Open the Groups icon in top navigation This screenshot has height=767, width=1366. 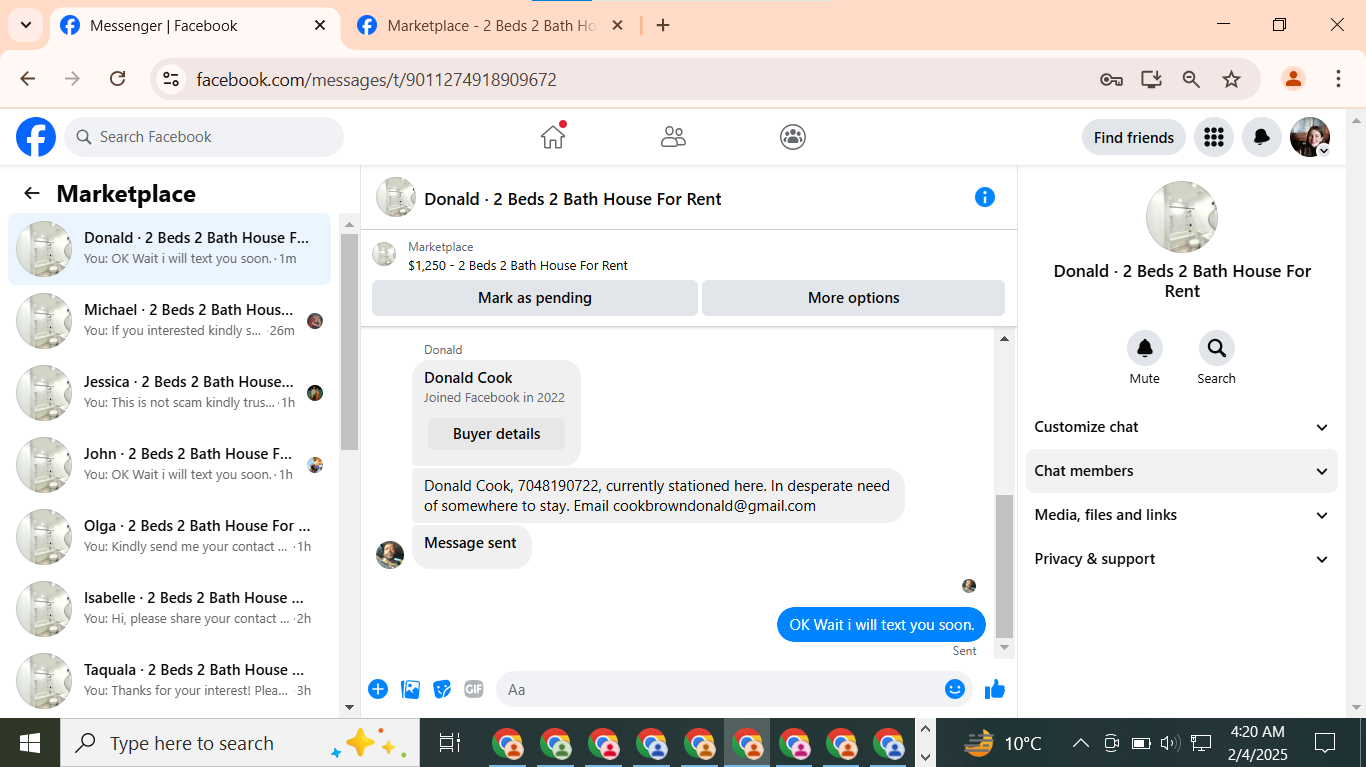(793, 137)
